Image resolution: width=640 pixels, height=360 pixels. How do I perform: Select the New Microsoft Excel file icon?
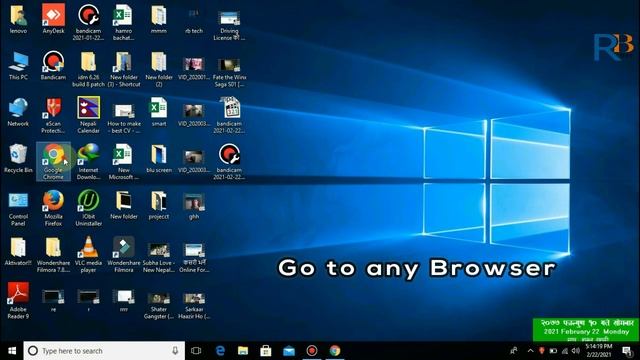coord(124,162)
